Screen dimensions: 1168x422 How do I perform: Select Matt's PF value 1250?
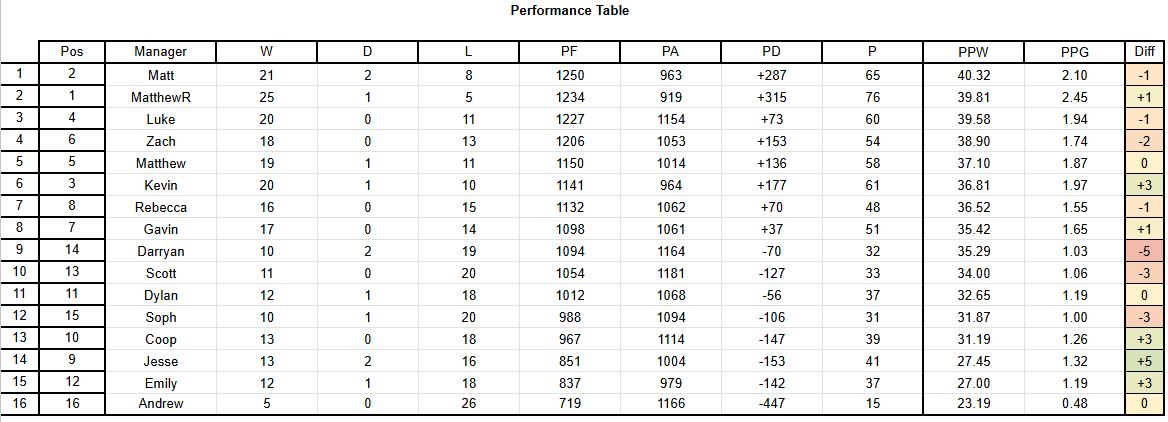(570, 75)
